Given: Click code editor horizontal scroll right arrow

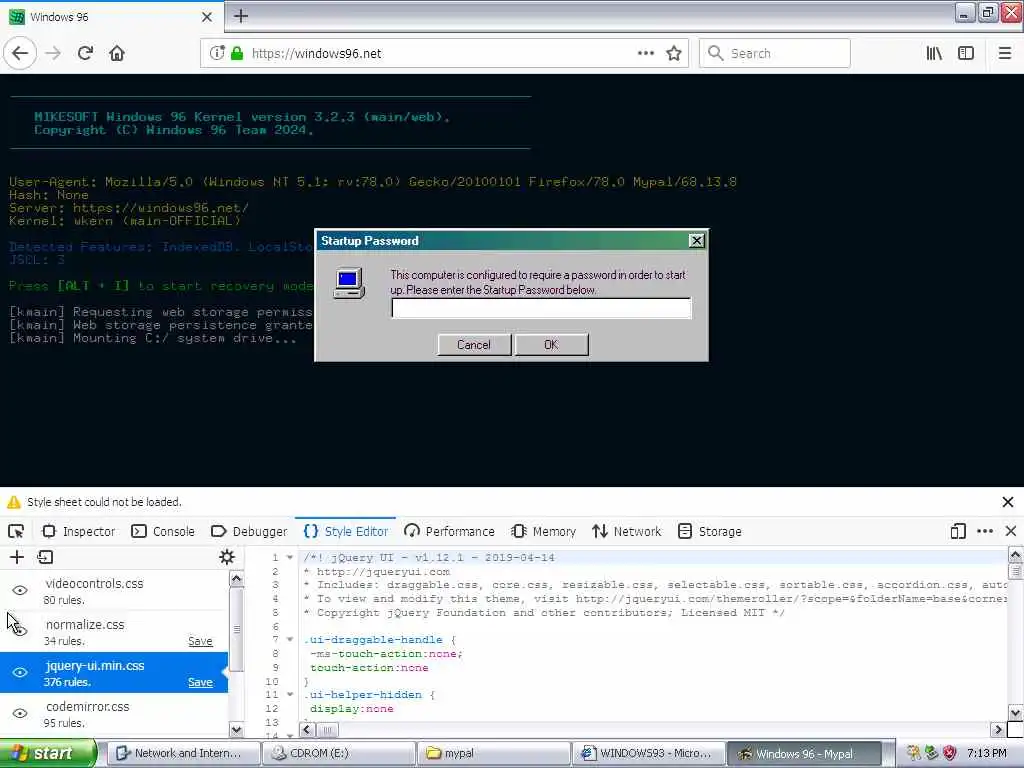Looking at the screenshot, I should 998,730.
